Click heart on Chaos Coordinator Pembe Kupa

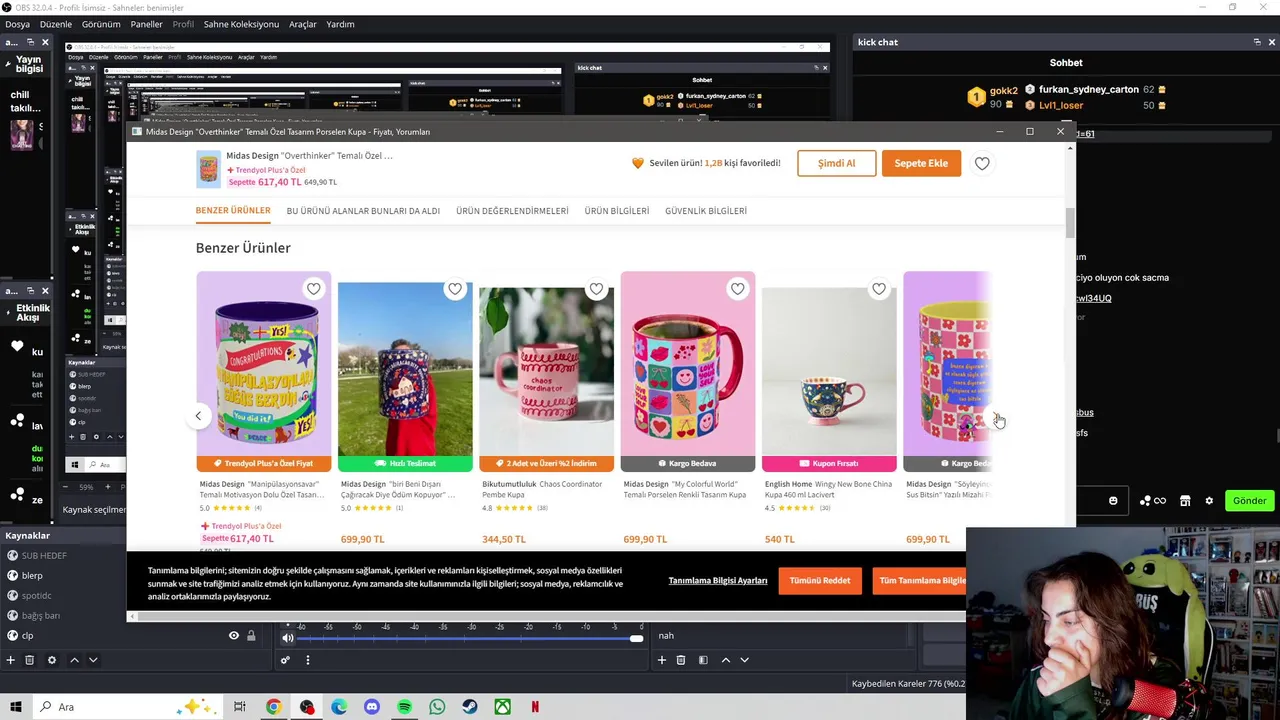pos(596,289)
